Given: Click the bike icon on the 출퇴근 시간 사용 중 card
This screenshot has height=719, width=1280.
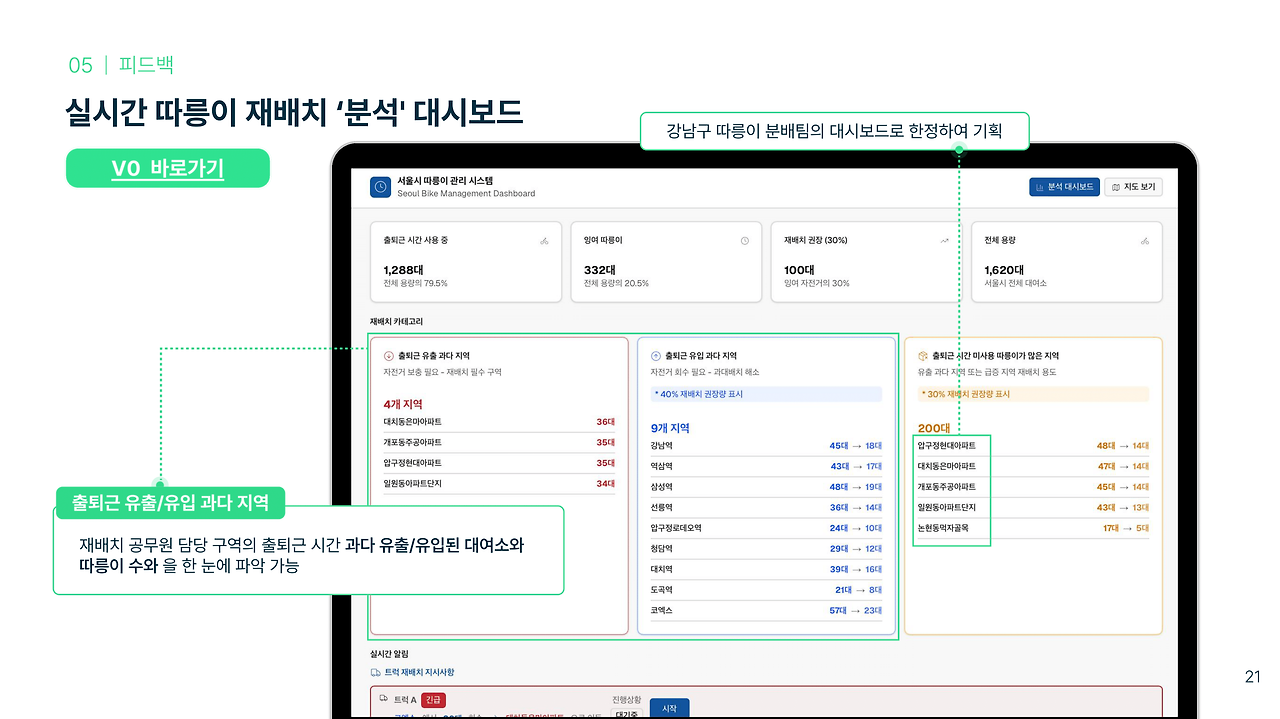Looking at the screenshot, I should pyautogui.click(x=544, y=239).
